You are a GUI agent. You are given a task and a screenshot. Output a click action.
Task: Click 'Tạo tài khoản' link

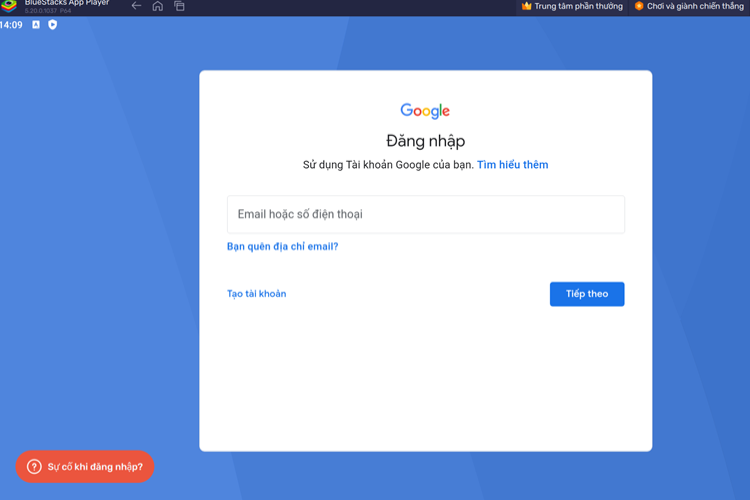(256, 294)
